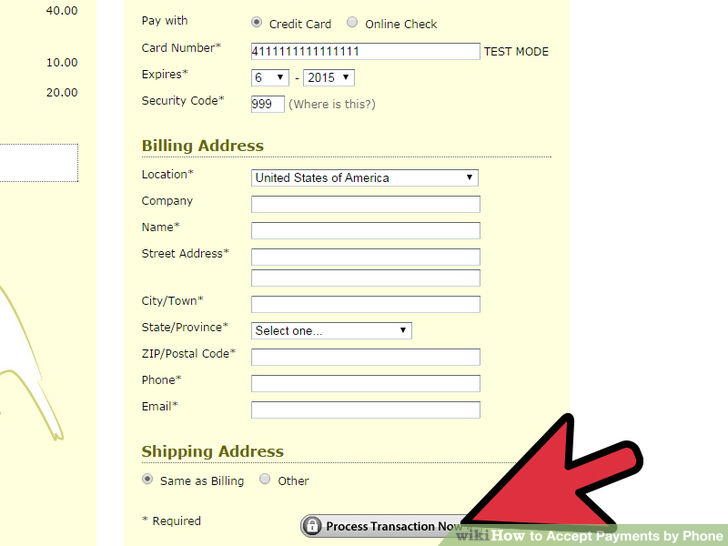Click the 40.00 amount
Viewport: 728px width, 546px height.
click(62, 11)
